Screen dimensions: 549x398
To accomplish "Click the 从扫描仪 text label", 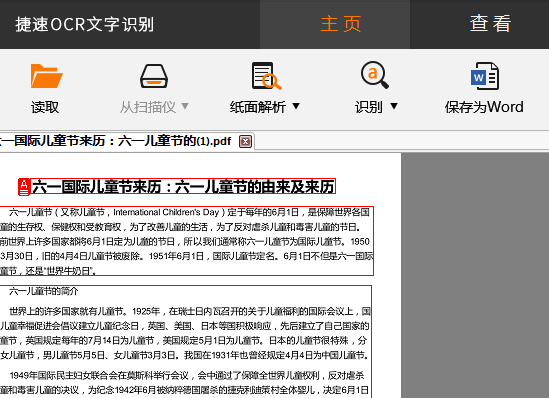I will click(147, 107).
